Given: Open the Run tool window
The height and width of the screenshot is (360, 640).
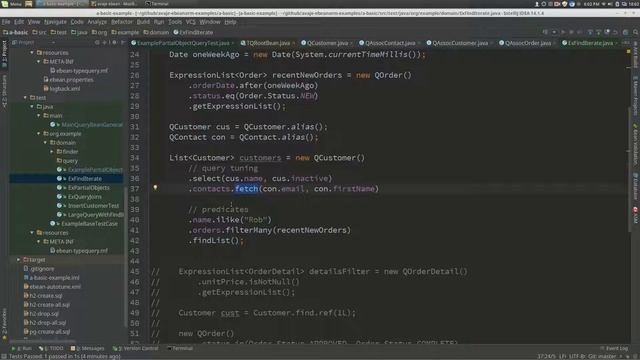Looking at the screenshot, I should click(22, 348).
